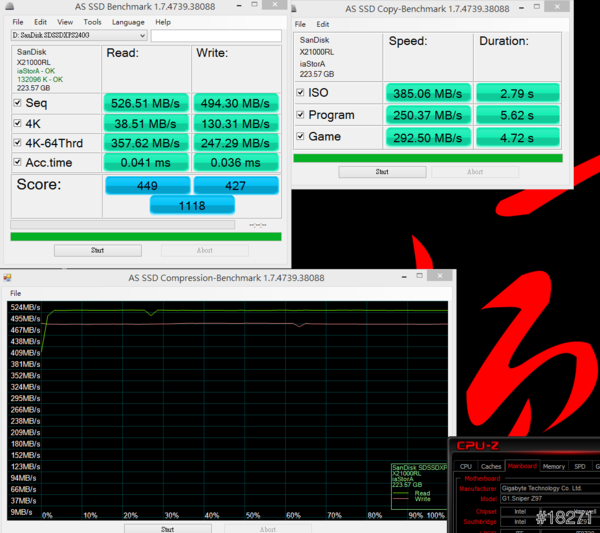Open the Language menu
This screenshot has height=533, width=600.
coord(128,21)
